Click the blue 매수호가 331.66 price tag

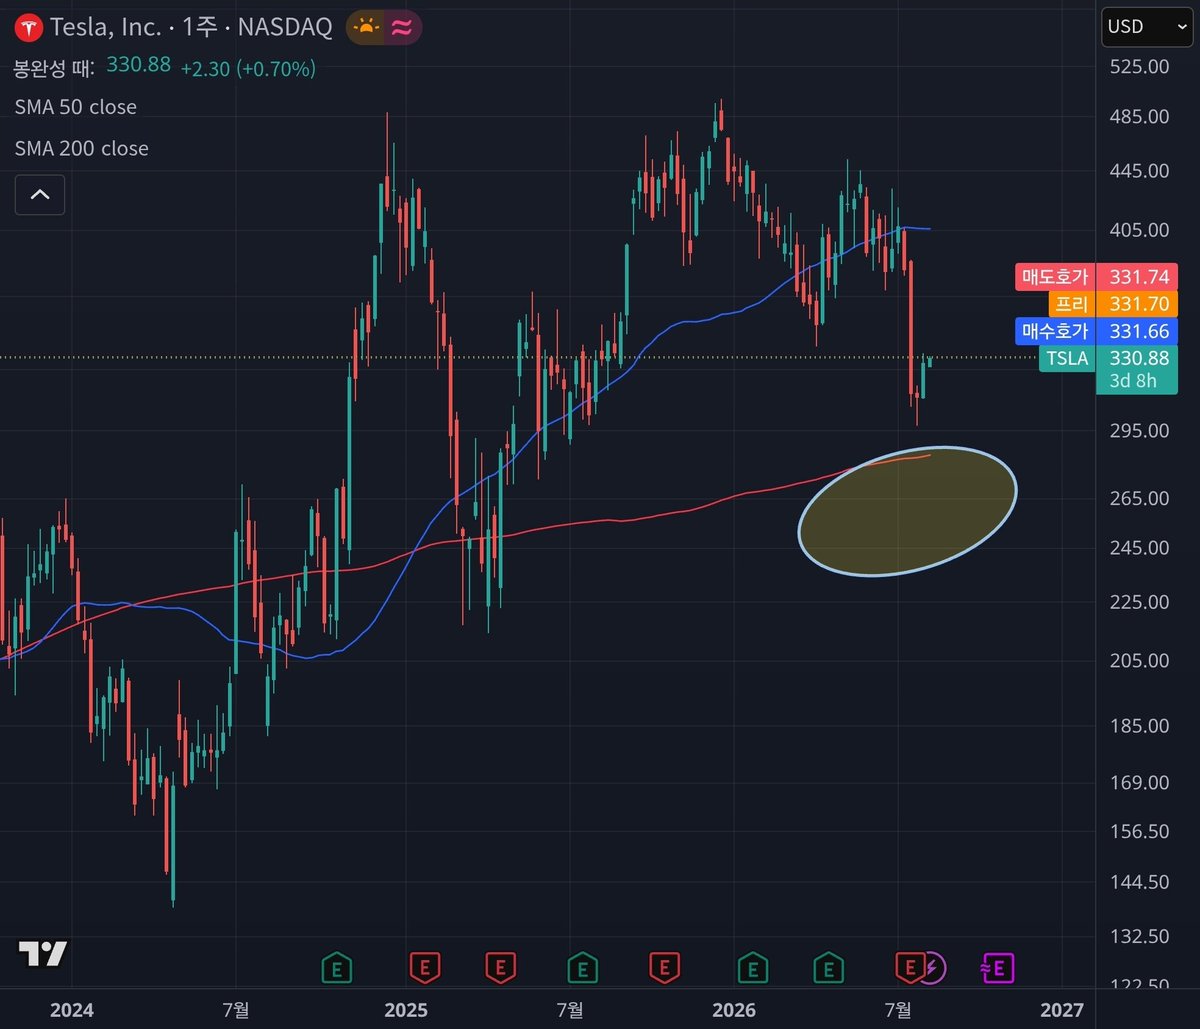[x=1096, y=331]
